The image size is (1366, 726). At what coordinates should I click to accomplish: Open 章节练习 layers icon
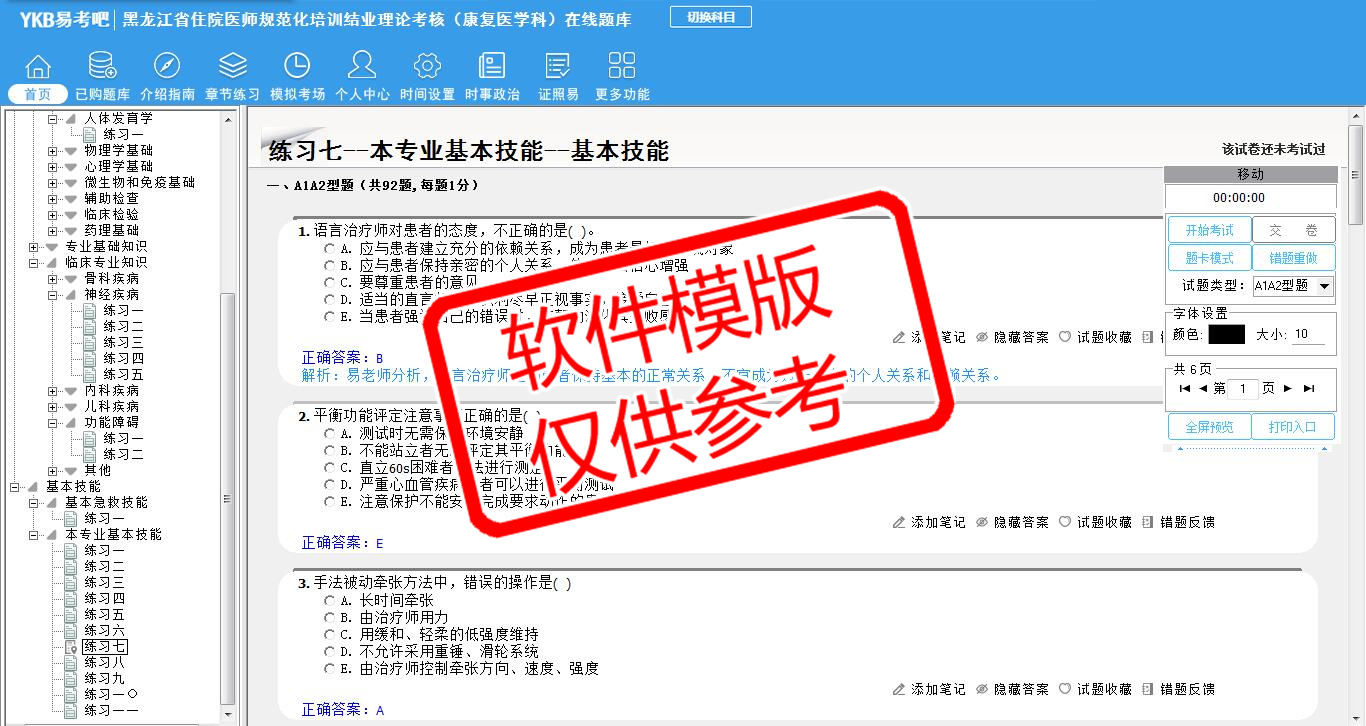tap(232, 66)
